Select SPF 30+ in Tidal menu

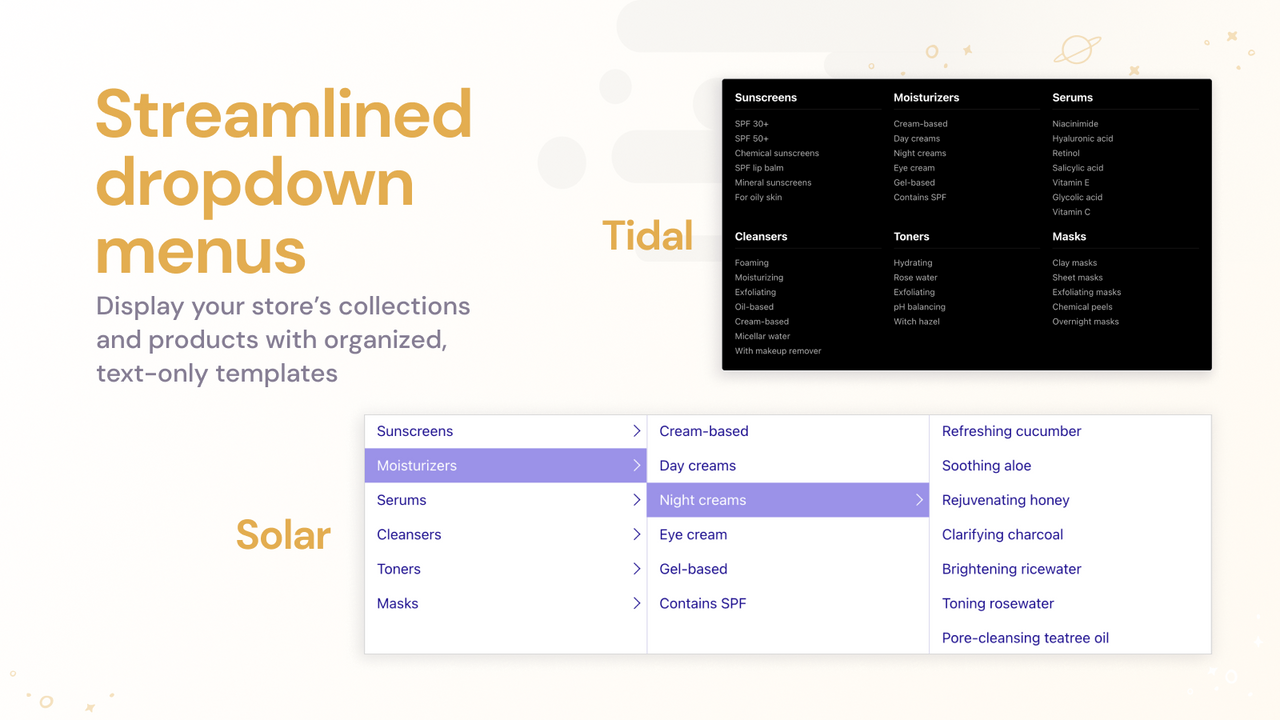pos(752,124)
